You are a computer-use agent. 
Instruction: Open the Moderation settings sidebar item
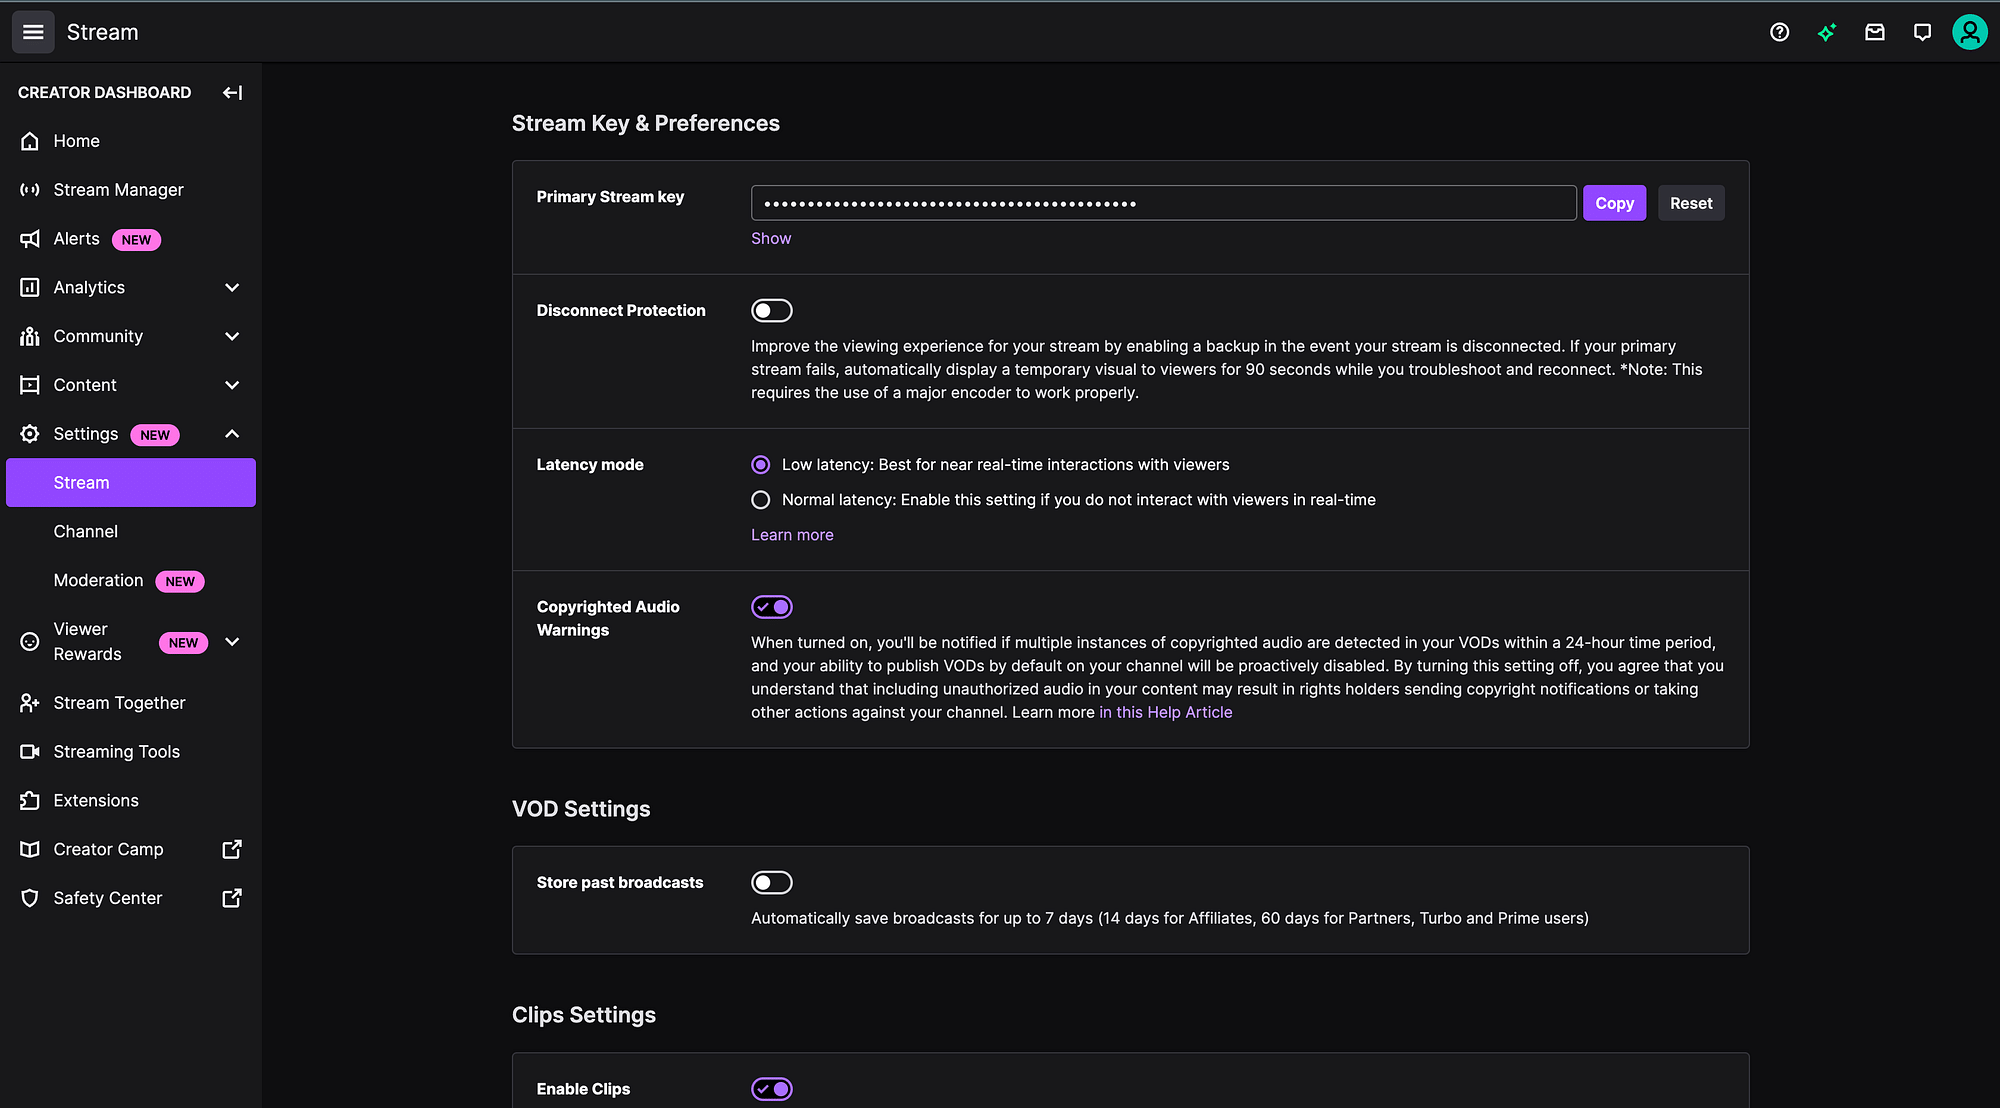131,581
